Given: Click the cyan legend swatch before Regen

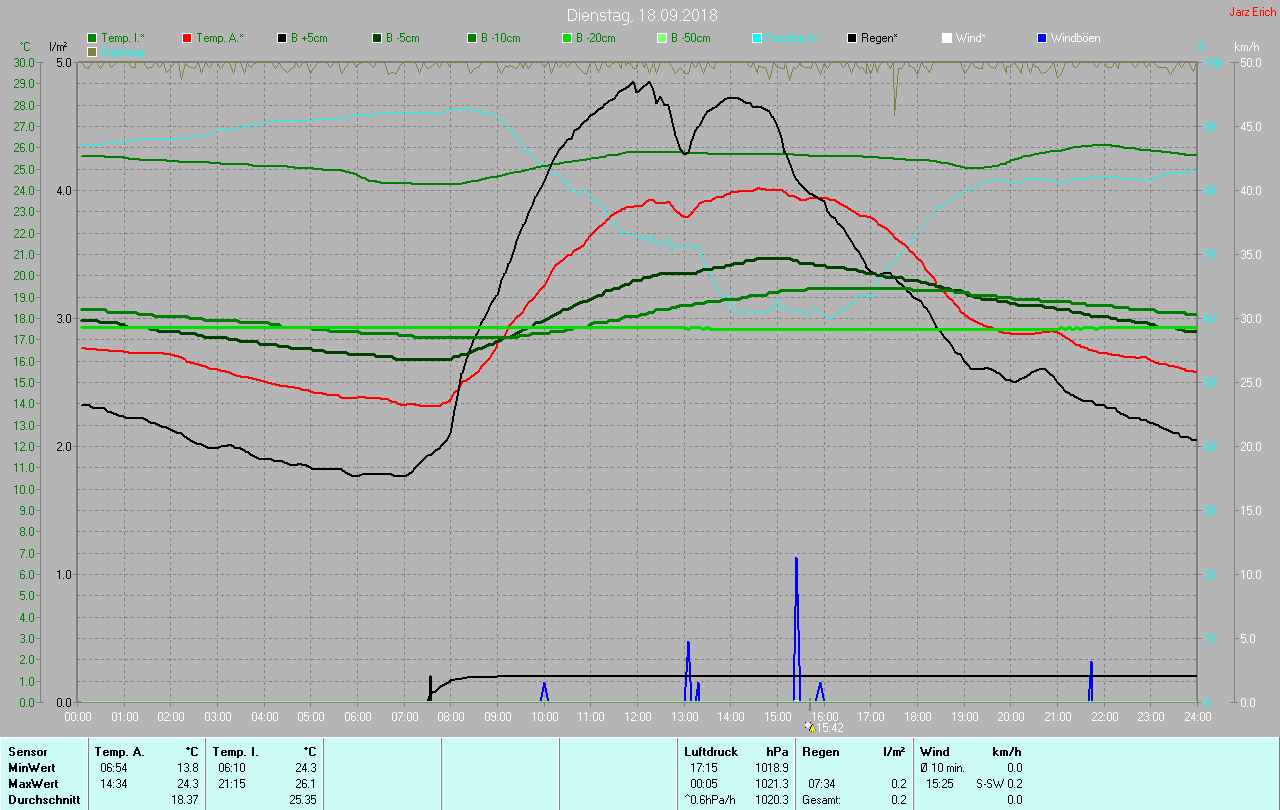Looking at the screenshot, I should tap(757, 38).
